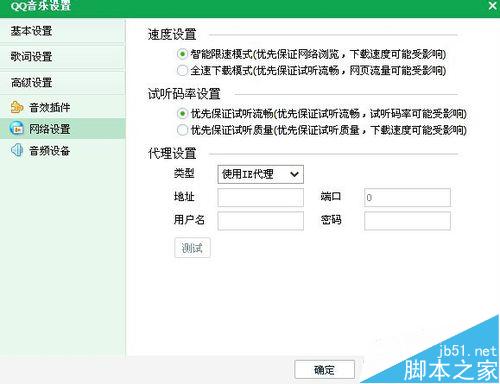Select 全速下载模式 radio button
500x384 pixels.
(182, 70)
